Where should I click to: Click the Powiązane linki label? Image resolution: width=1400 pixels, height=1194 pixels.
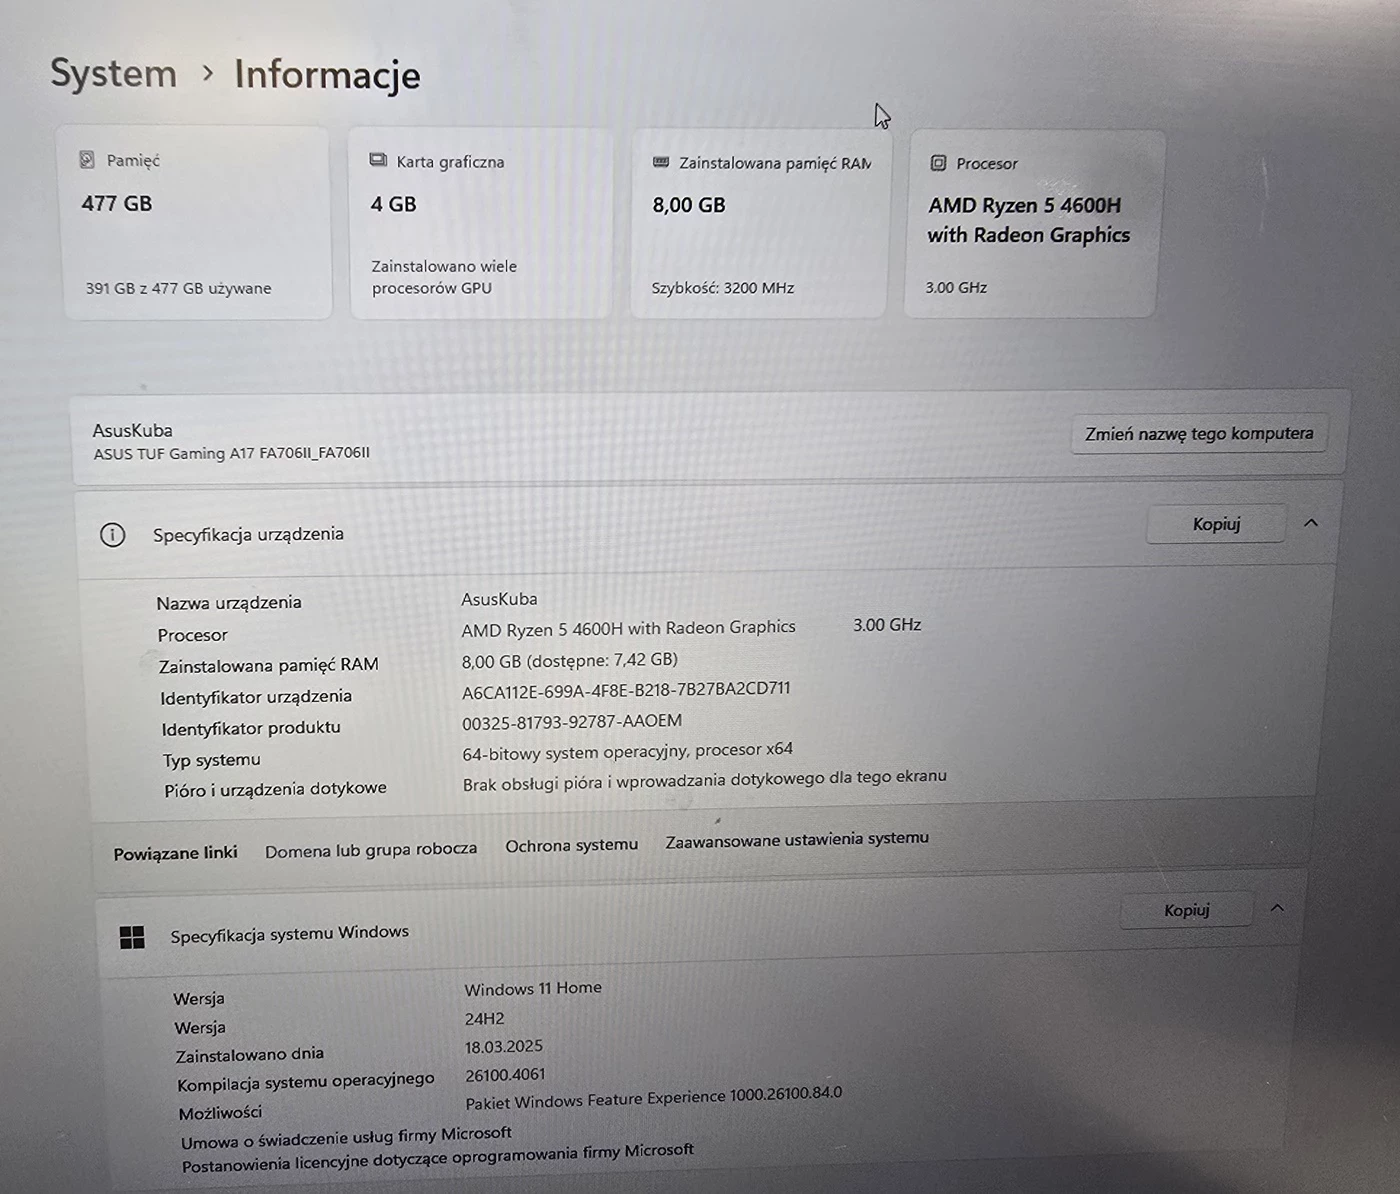175,853
